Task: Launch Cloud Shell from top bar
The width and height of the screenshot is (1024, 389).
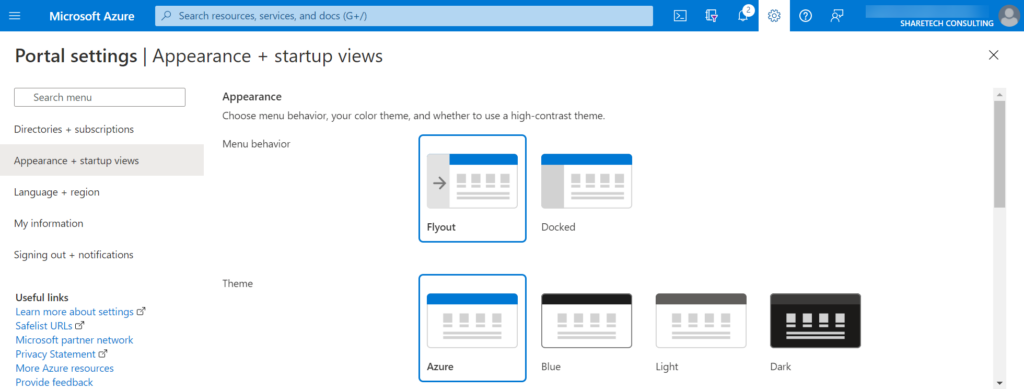Action: (x=680, y=16)
